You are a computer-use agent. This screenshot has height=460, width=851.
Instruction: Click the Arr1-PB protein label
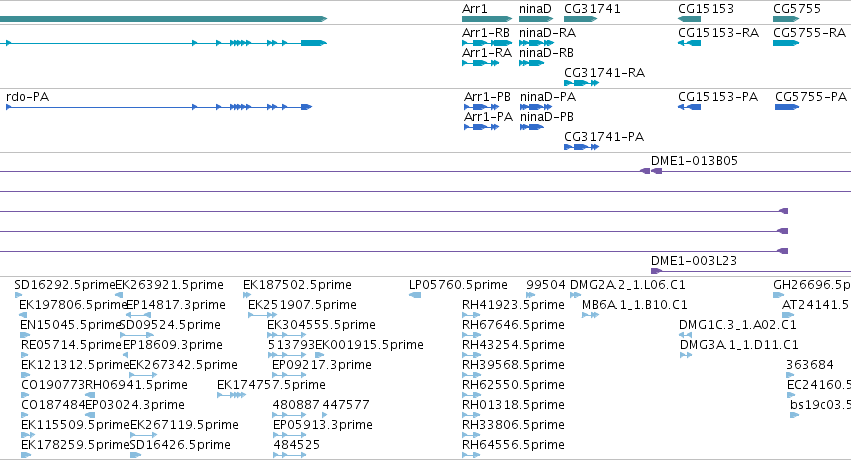pos(487,97)
